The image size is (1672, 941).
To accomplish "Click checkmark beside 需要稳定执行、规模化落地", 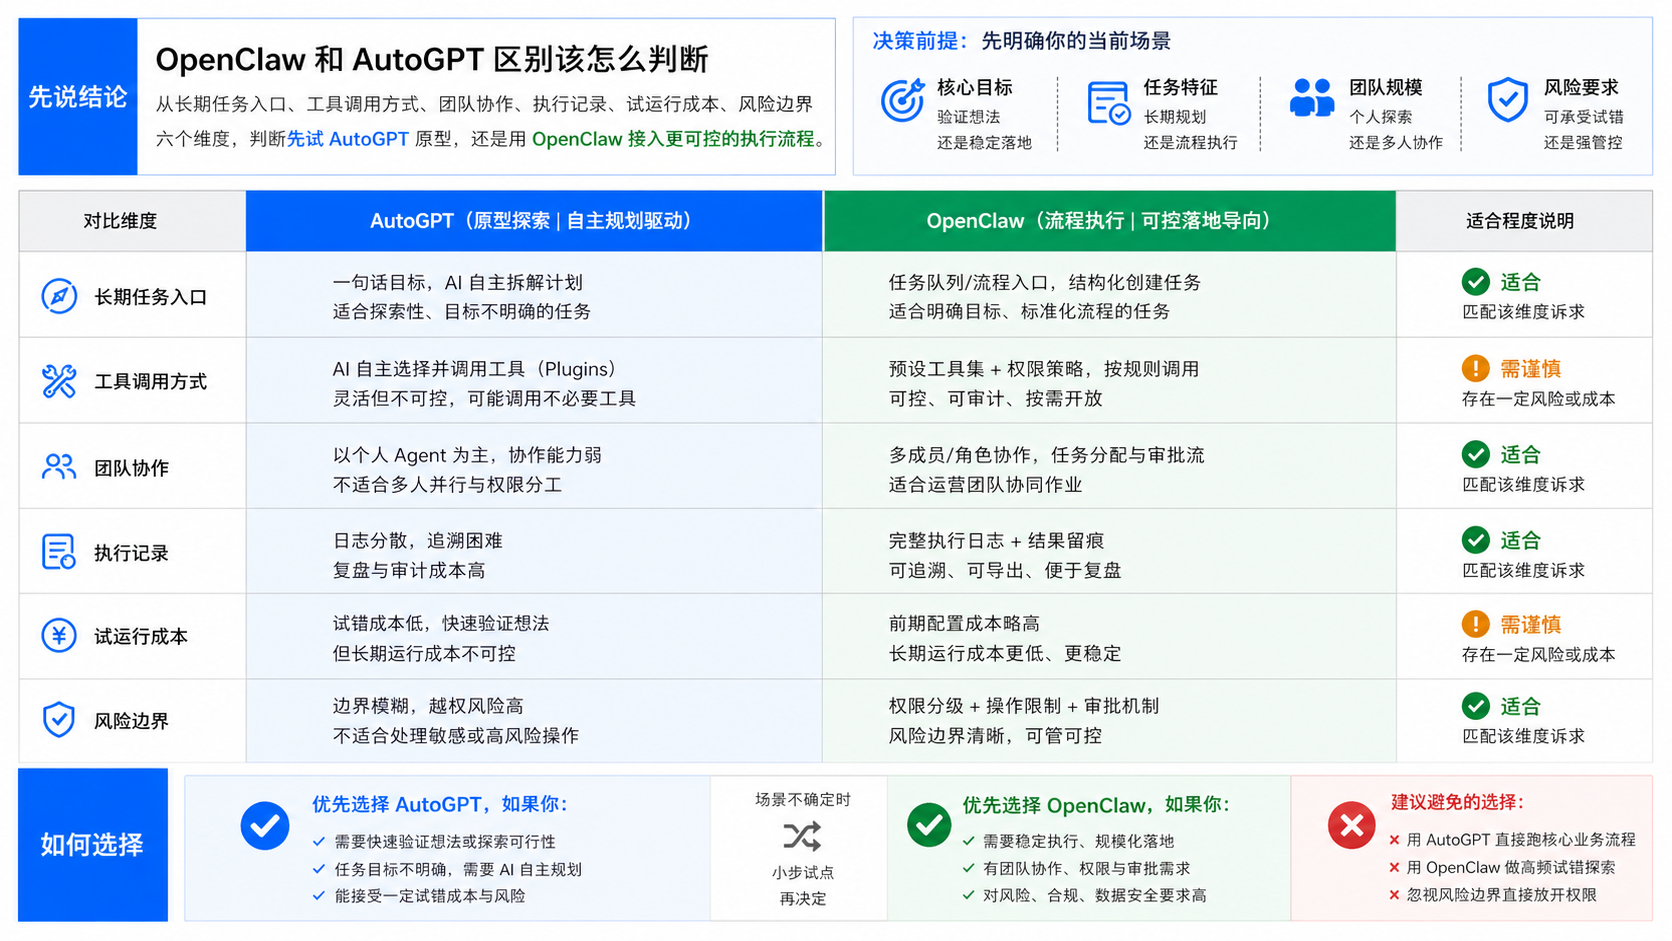I will point(968,841).
